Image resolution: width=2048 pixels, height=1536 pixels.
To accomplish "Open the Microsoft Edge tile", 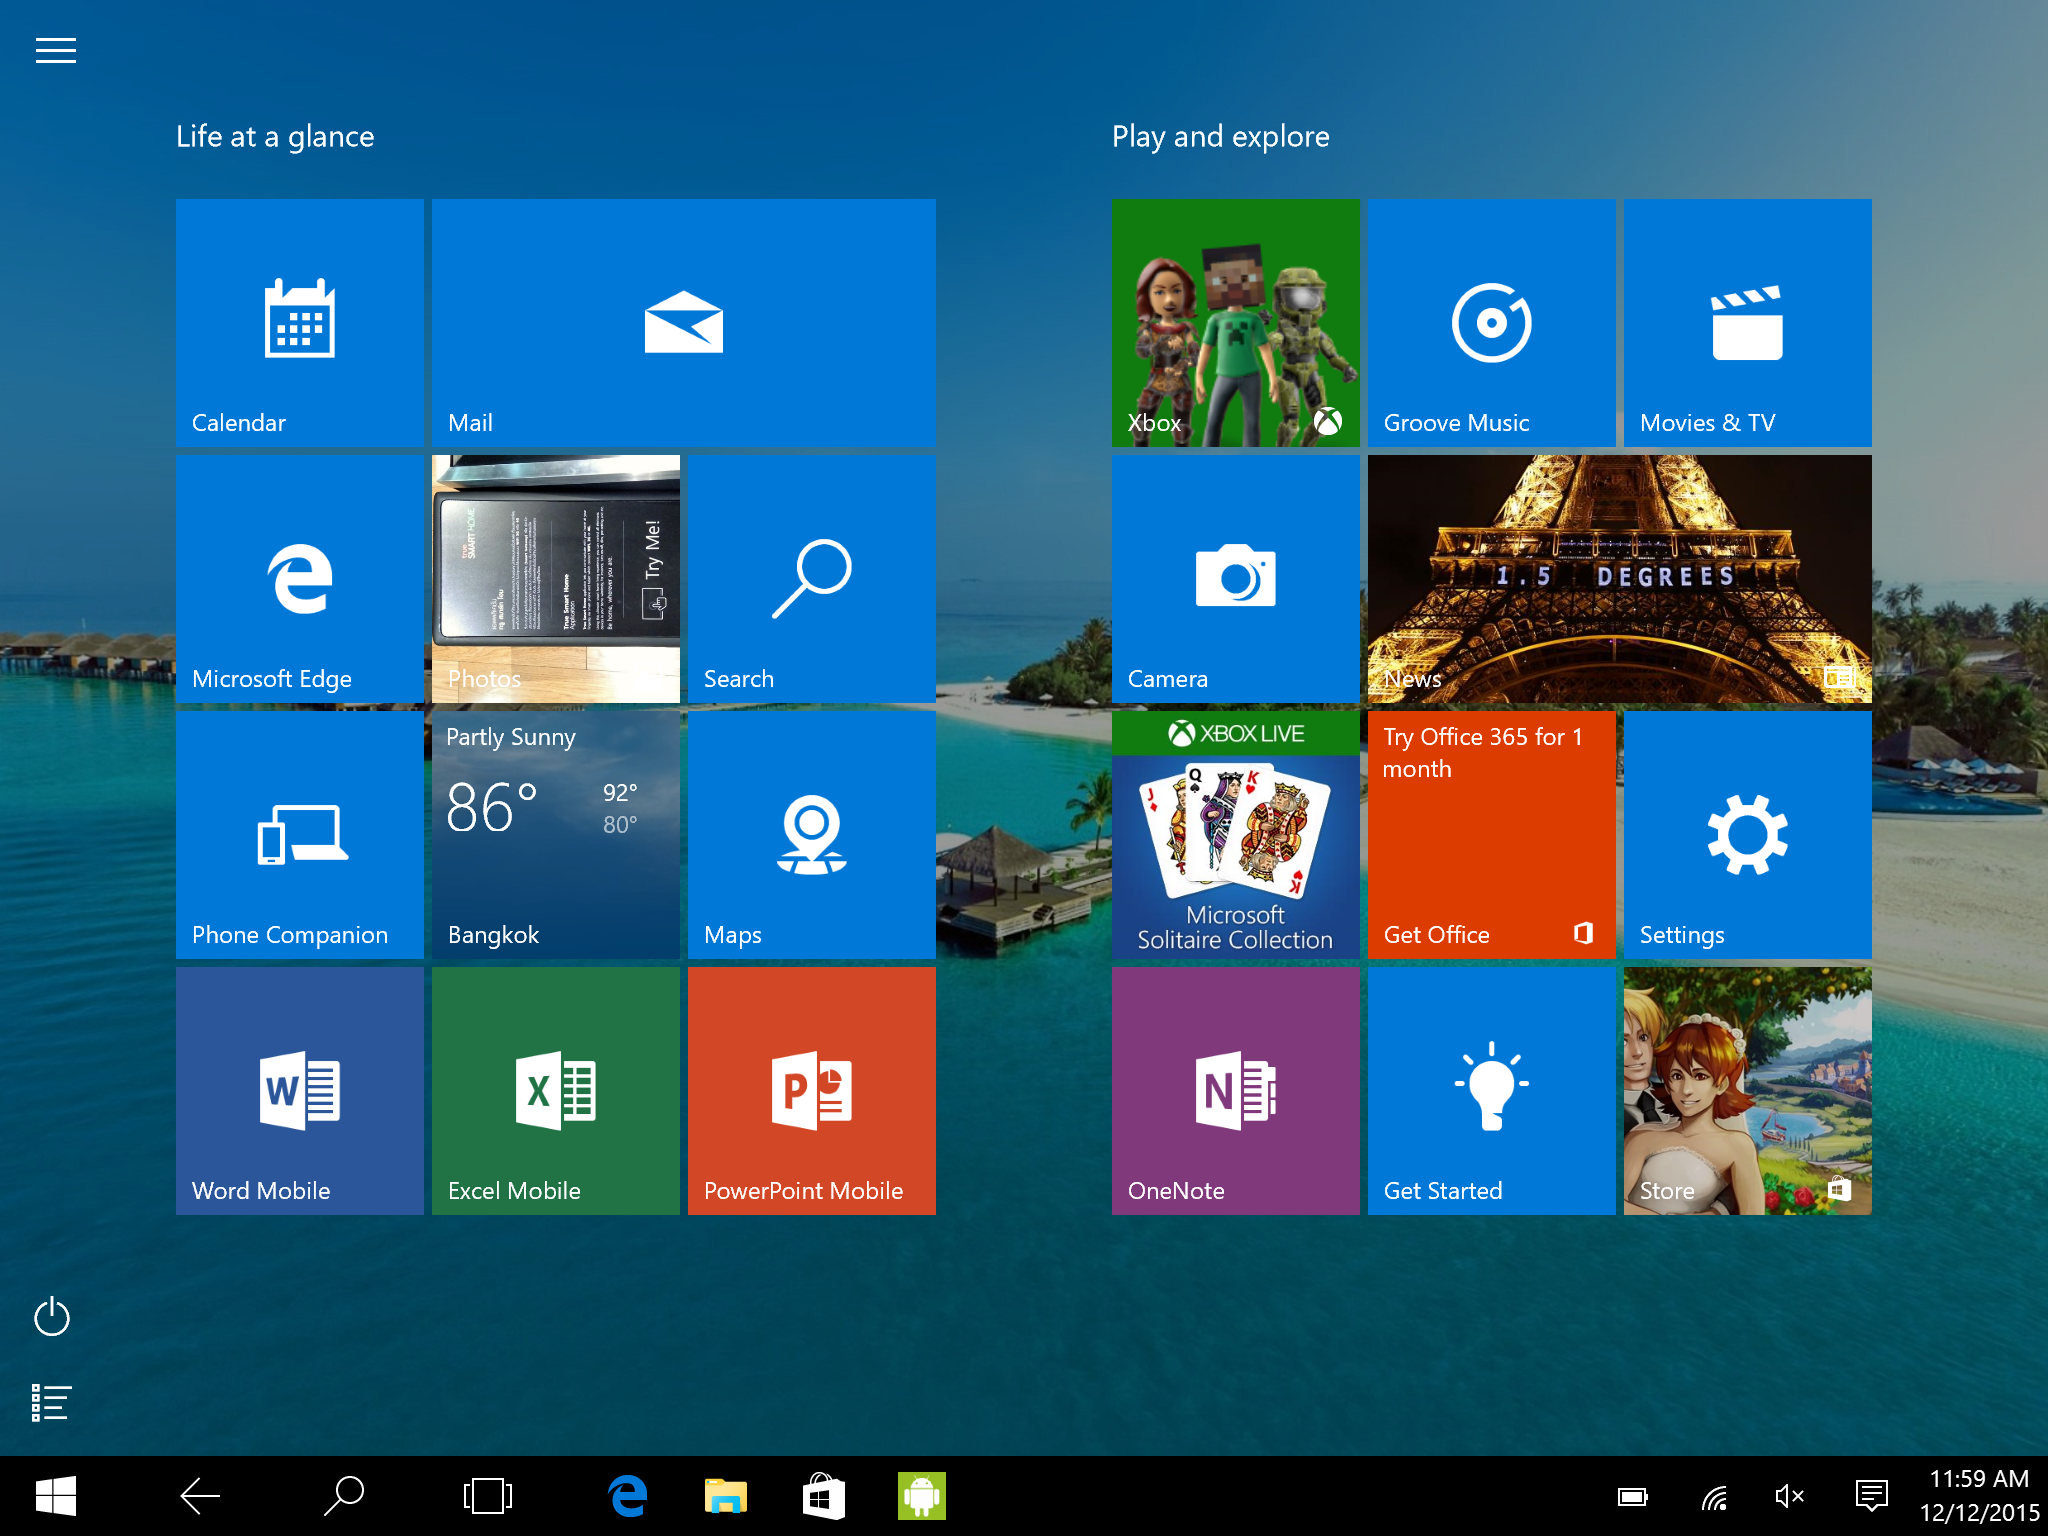I will coord(299,578).
